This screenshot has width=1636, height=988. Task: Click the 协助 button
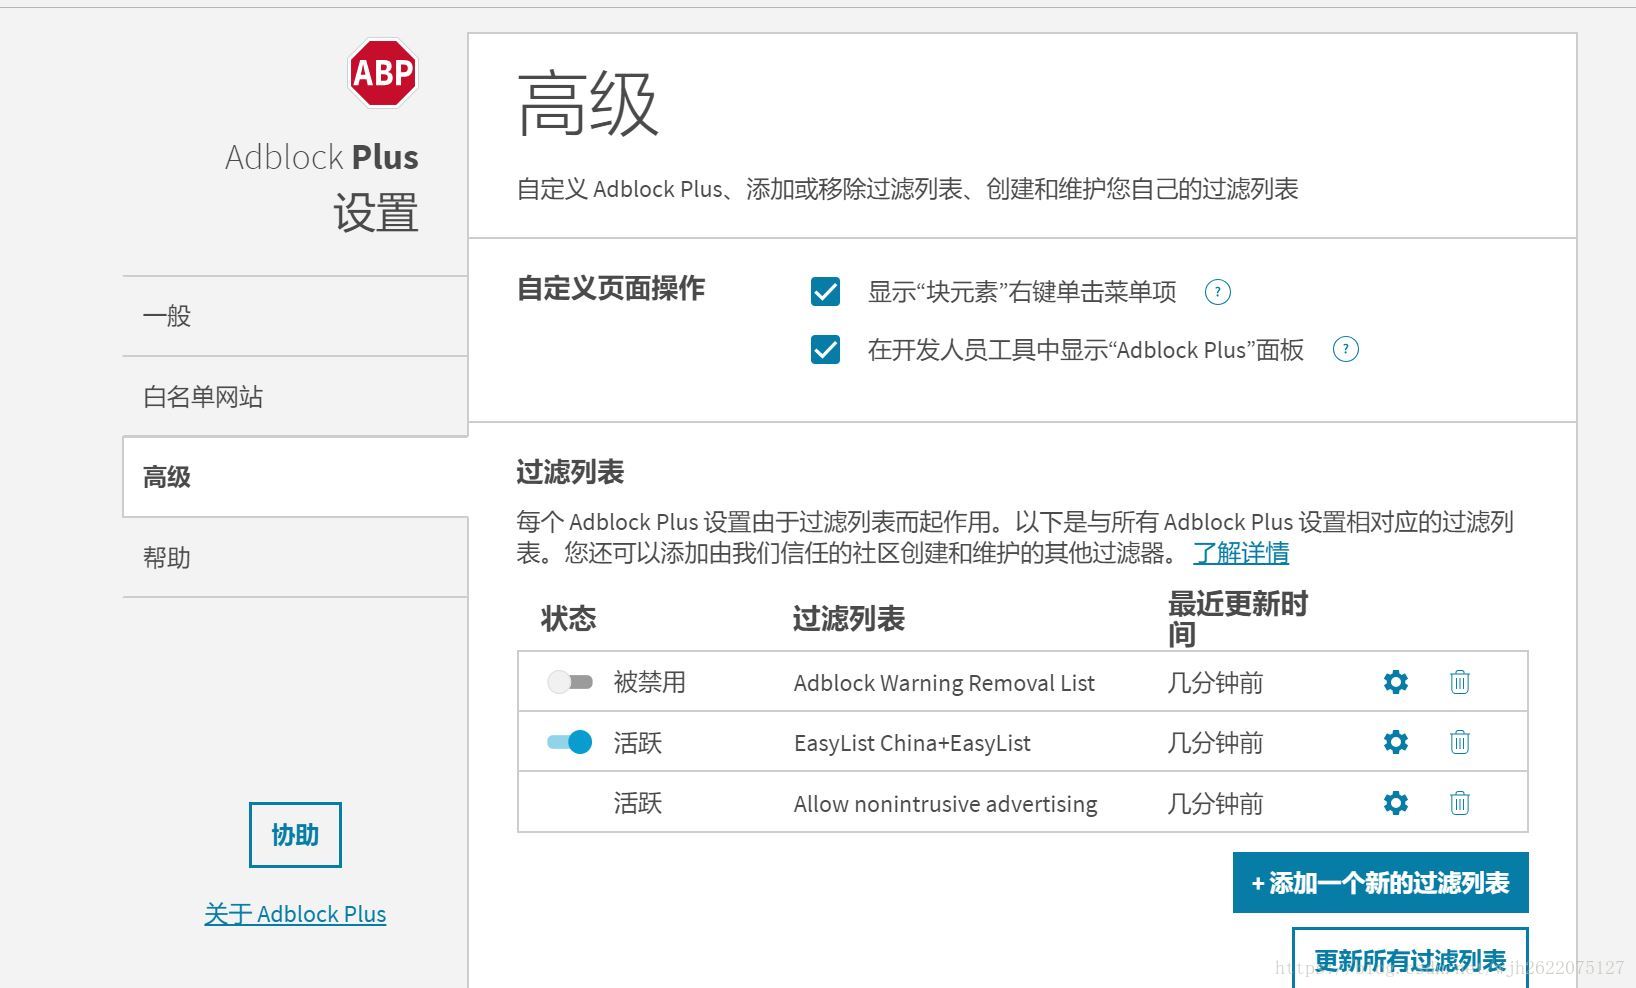(295, 835)
